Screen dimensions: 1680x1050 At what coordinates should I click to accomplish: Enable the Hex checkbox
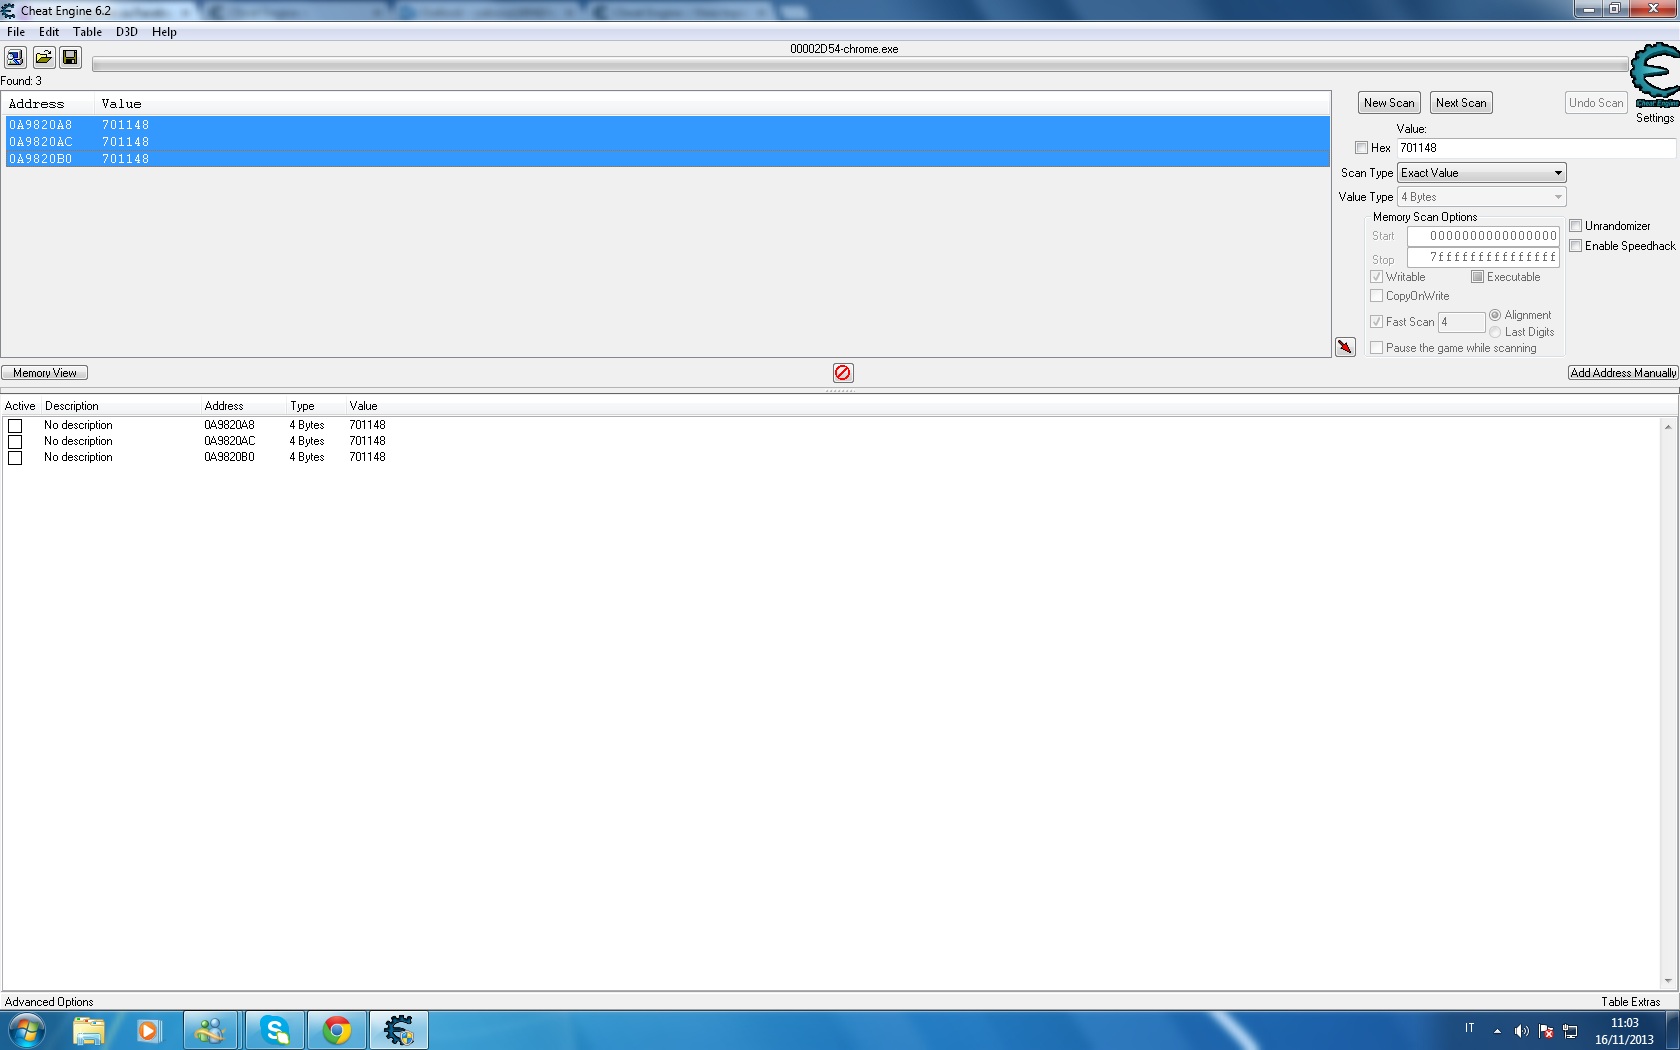(1361, 148)
